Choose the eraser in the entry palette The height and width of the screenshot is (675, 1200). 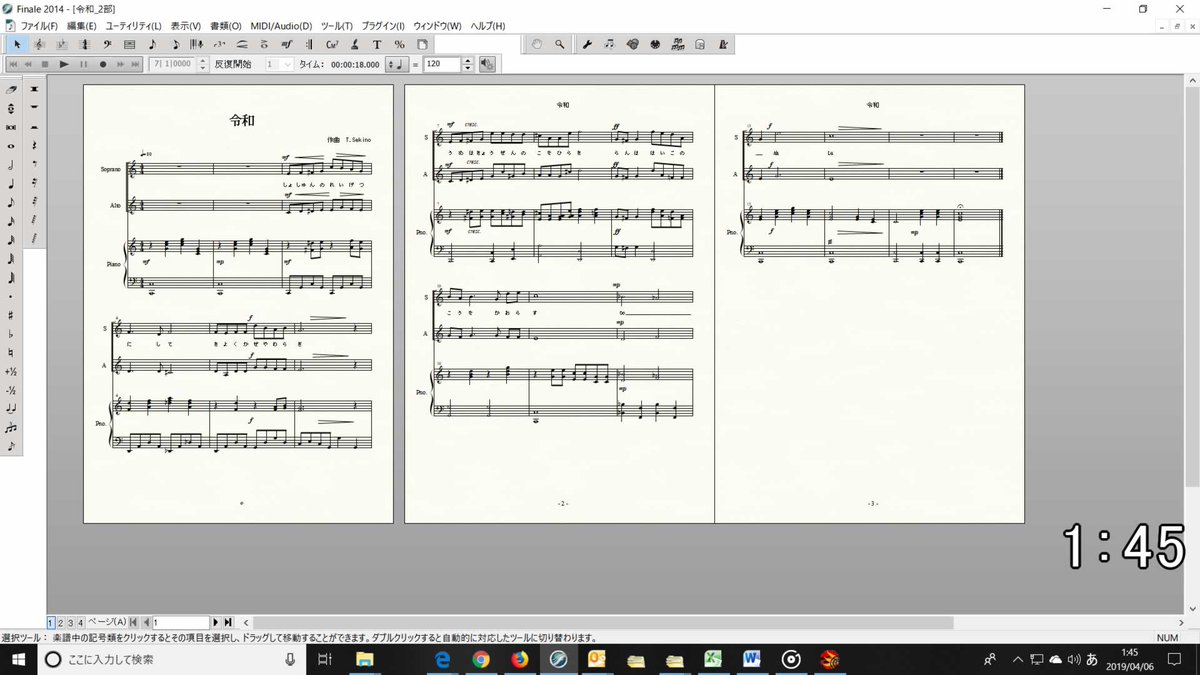point(11,89)
